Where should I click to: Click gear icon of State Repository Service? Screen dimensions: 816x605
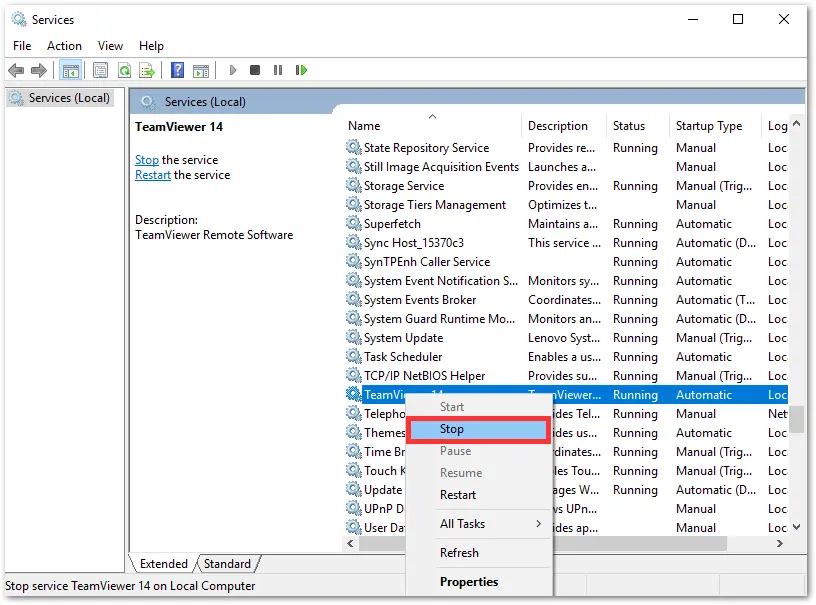pos(354,147)
